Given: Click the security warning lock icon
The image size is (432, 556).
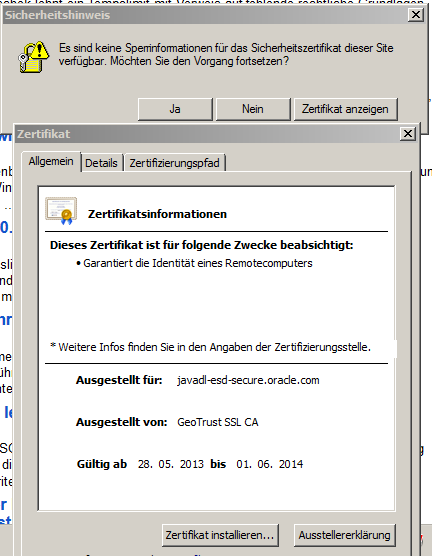Looking at the screenshot, I should [34, 57].
